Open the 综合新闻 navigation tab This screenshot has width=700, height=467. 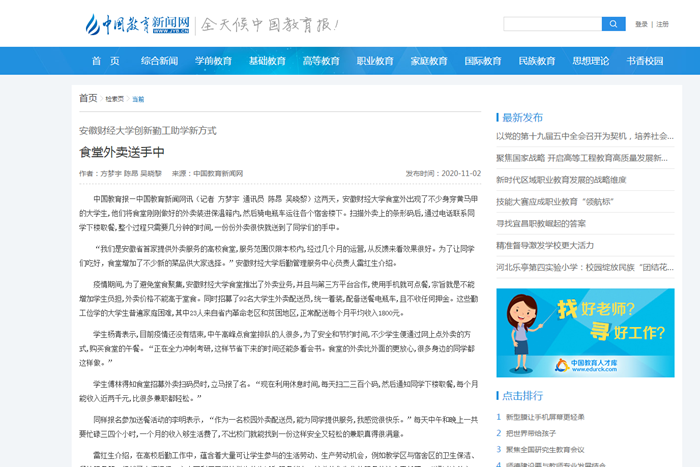159,61
